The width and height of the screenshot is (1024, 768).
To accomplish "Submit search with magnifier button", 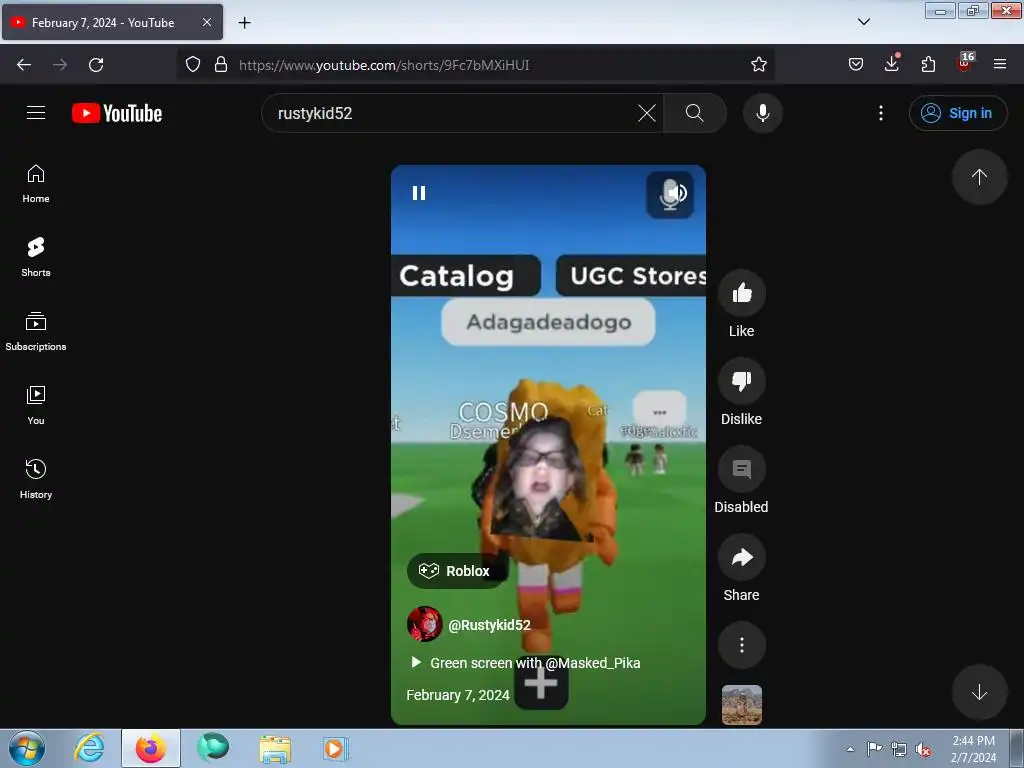I will (x=695, y=113).
